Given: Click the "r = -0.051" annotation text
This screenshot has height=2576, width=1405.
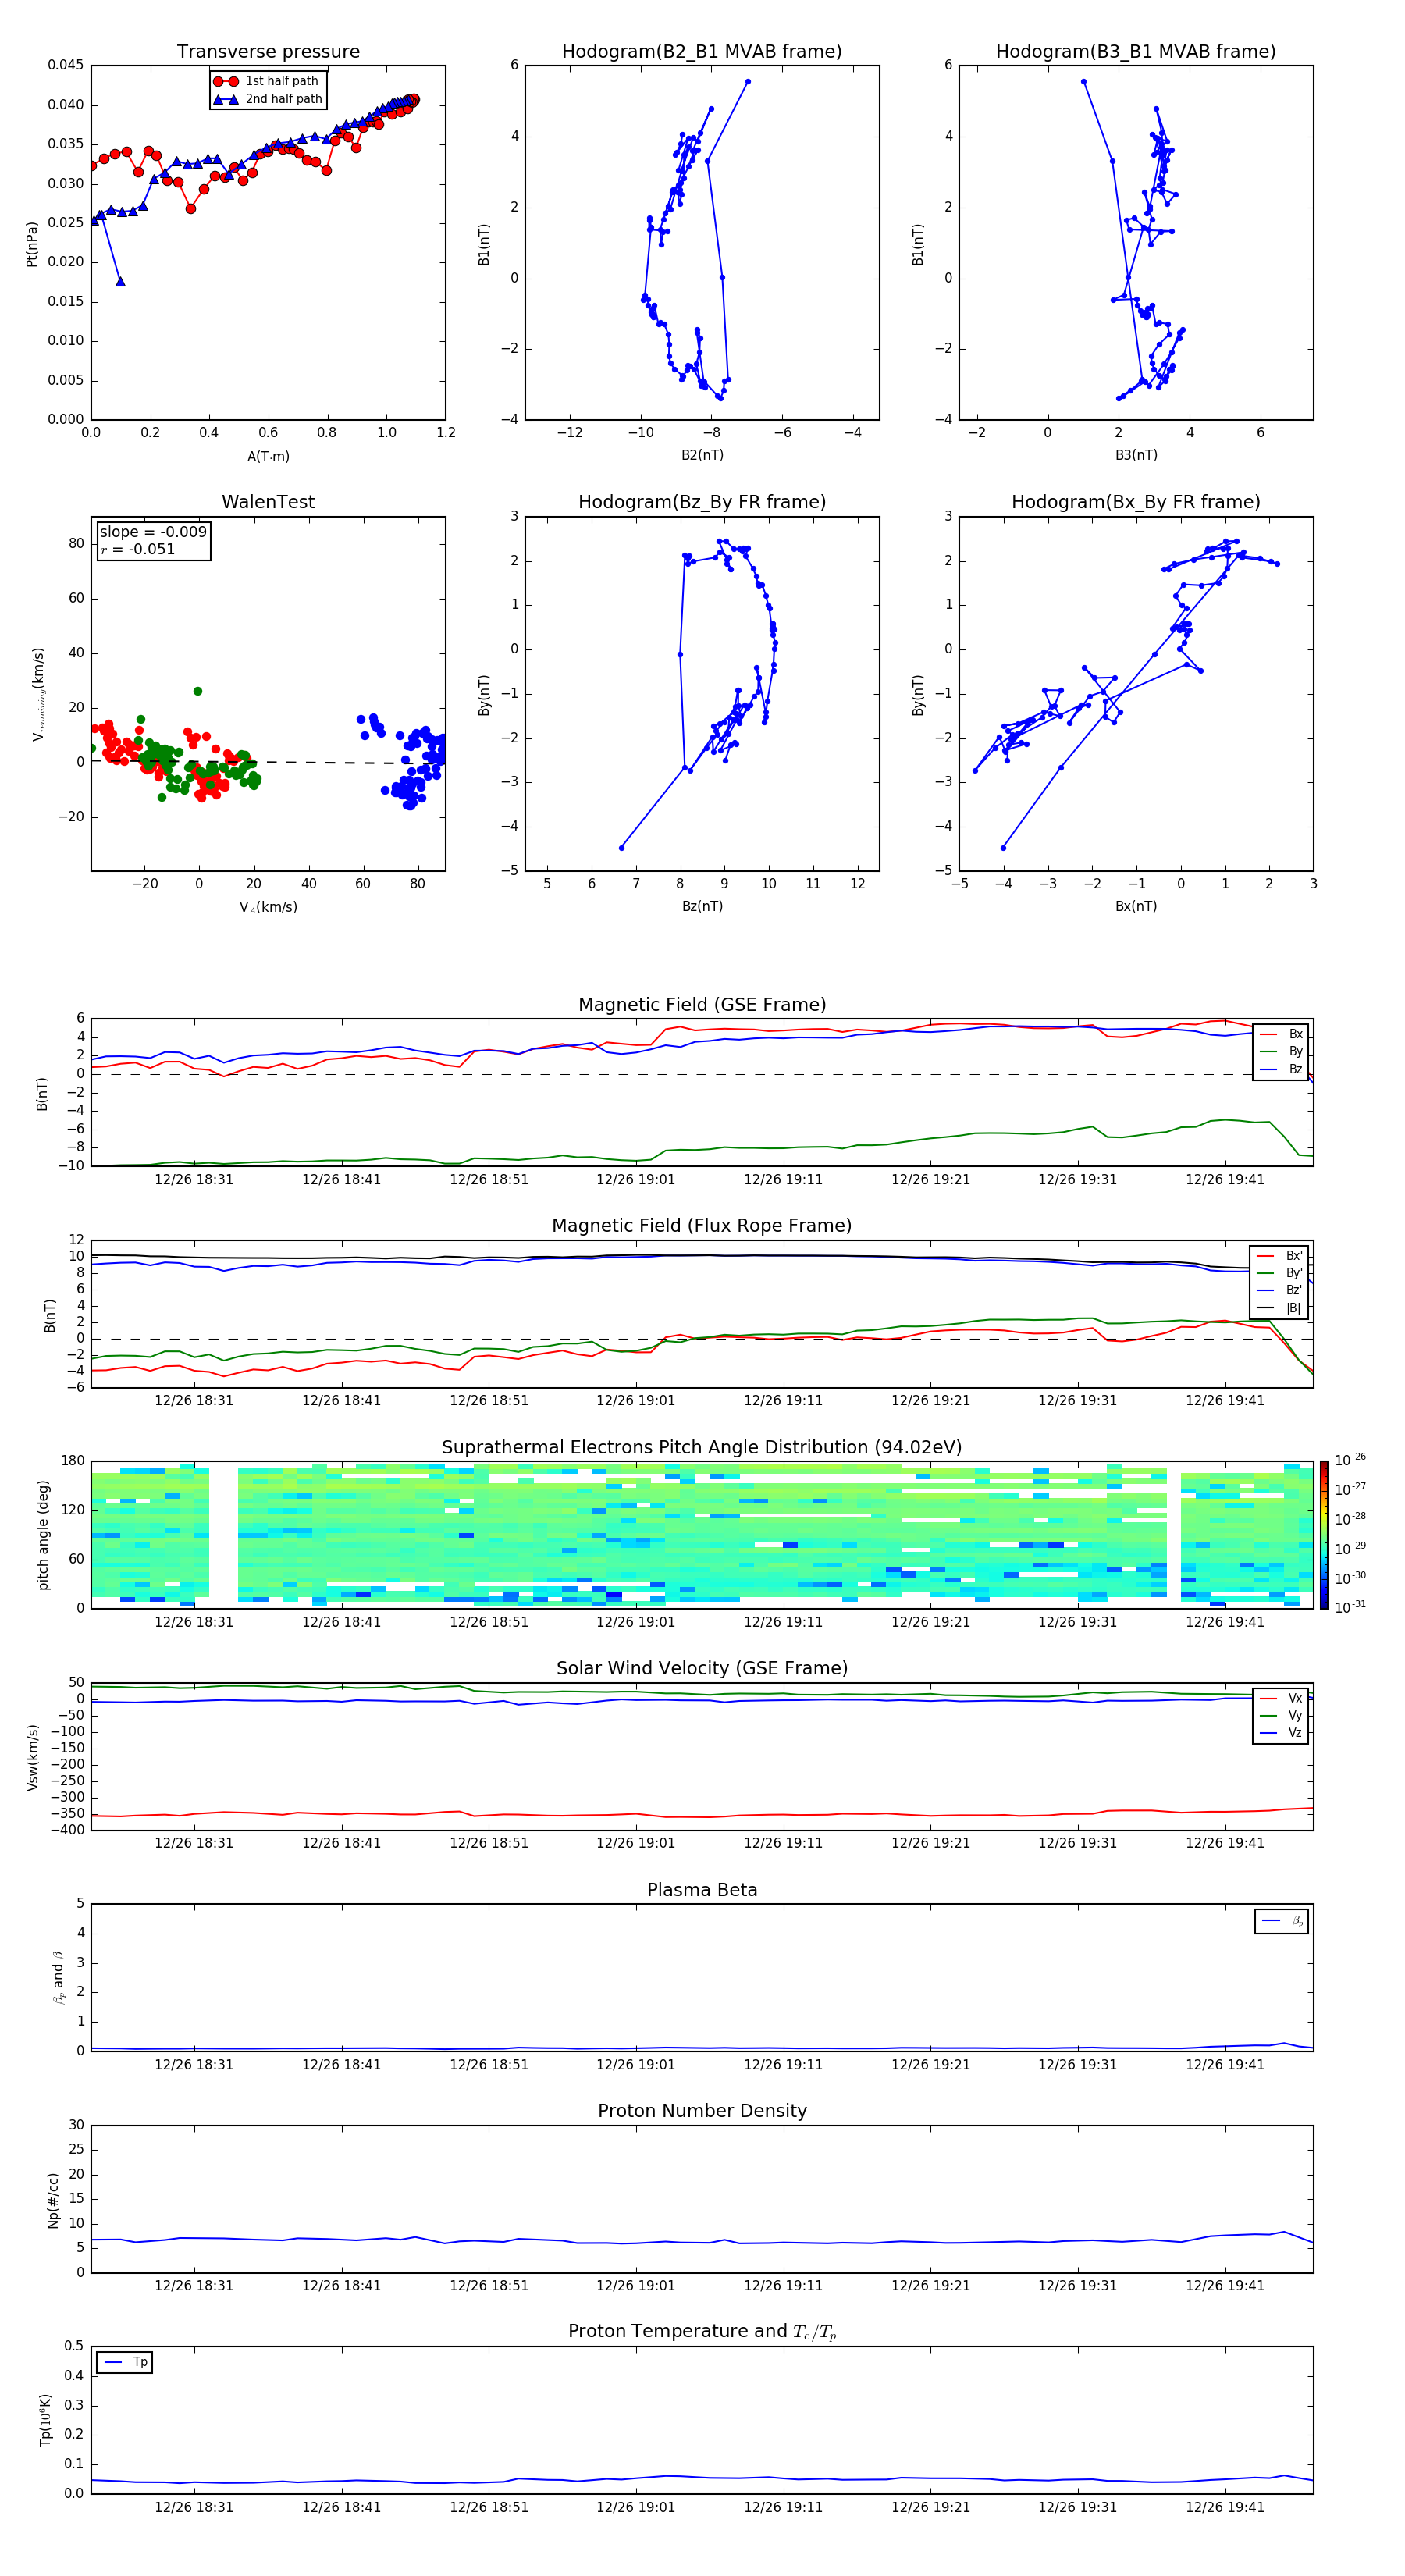Looking at the screenshot, I should [138, 549].
